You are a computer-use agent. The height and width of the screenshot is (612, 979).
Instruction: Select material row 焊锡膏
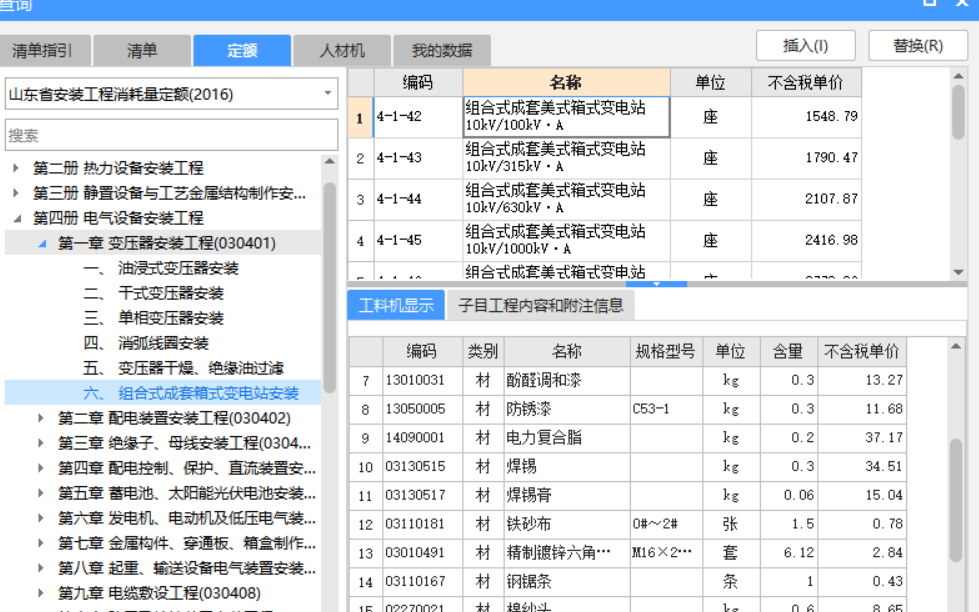(627, 495)
